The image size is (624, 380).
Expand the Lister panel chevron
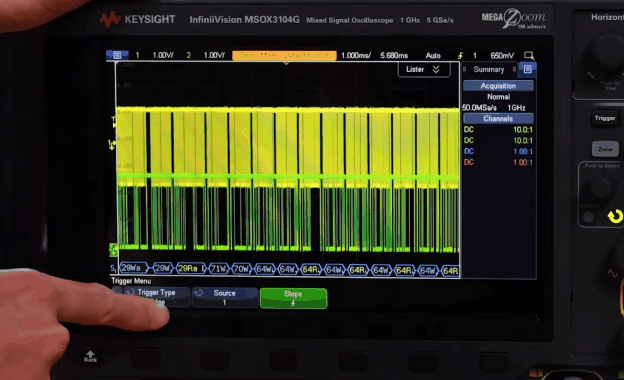[x=436, y=69]
